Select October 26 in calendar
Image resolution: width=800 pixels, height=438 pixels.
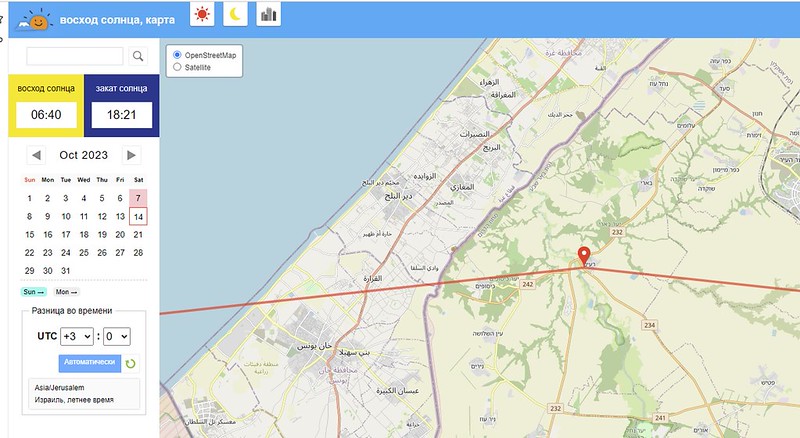point(102,253)
